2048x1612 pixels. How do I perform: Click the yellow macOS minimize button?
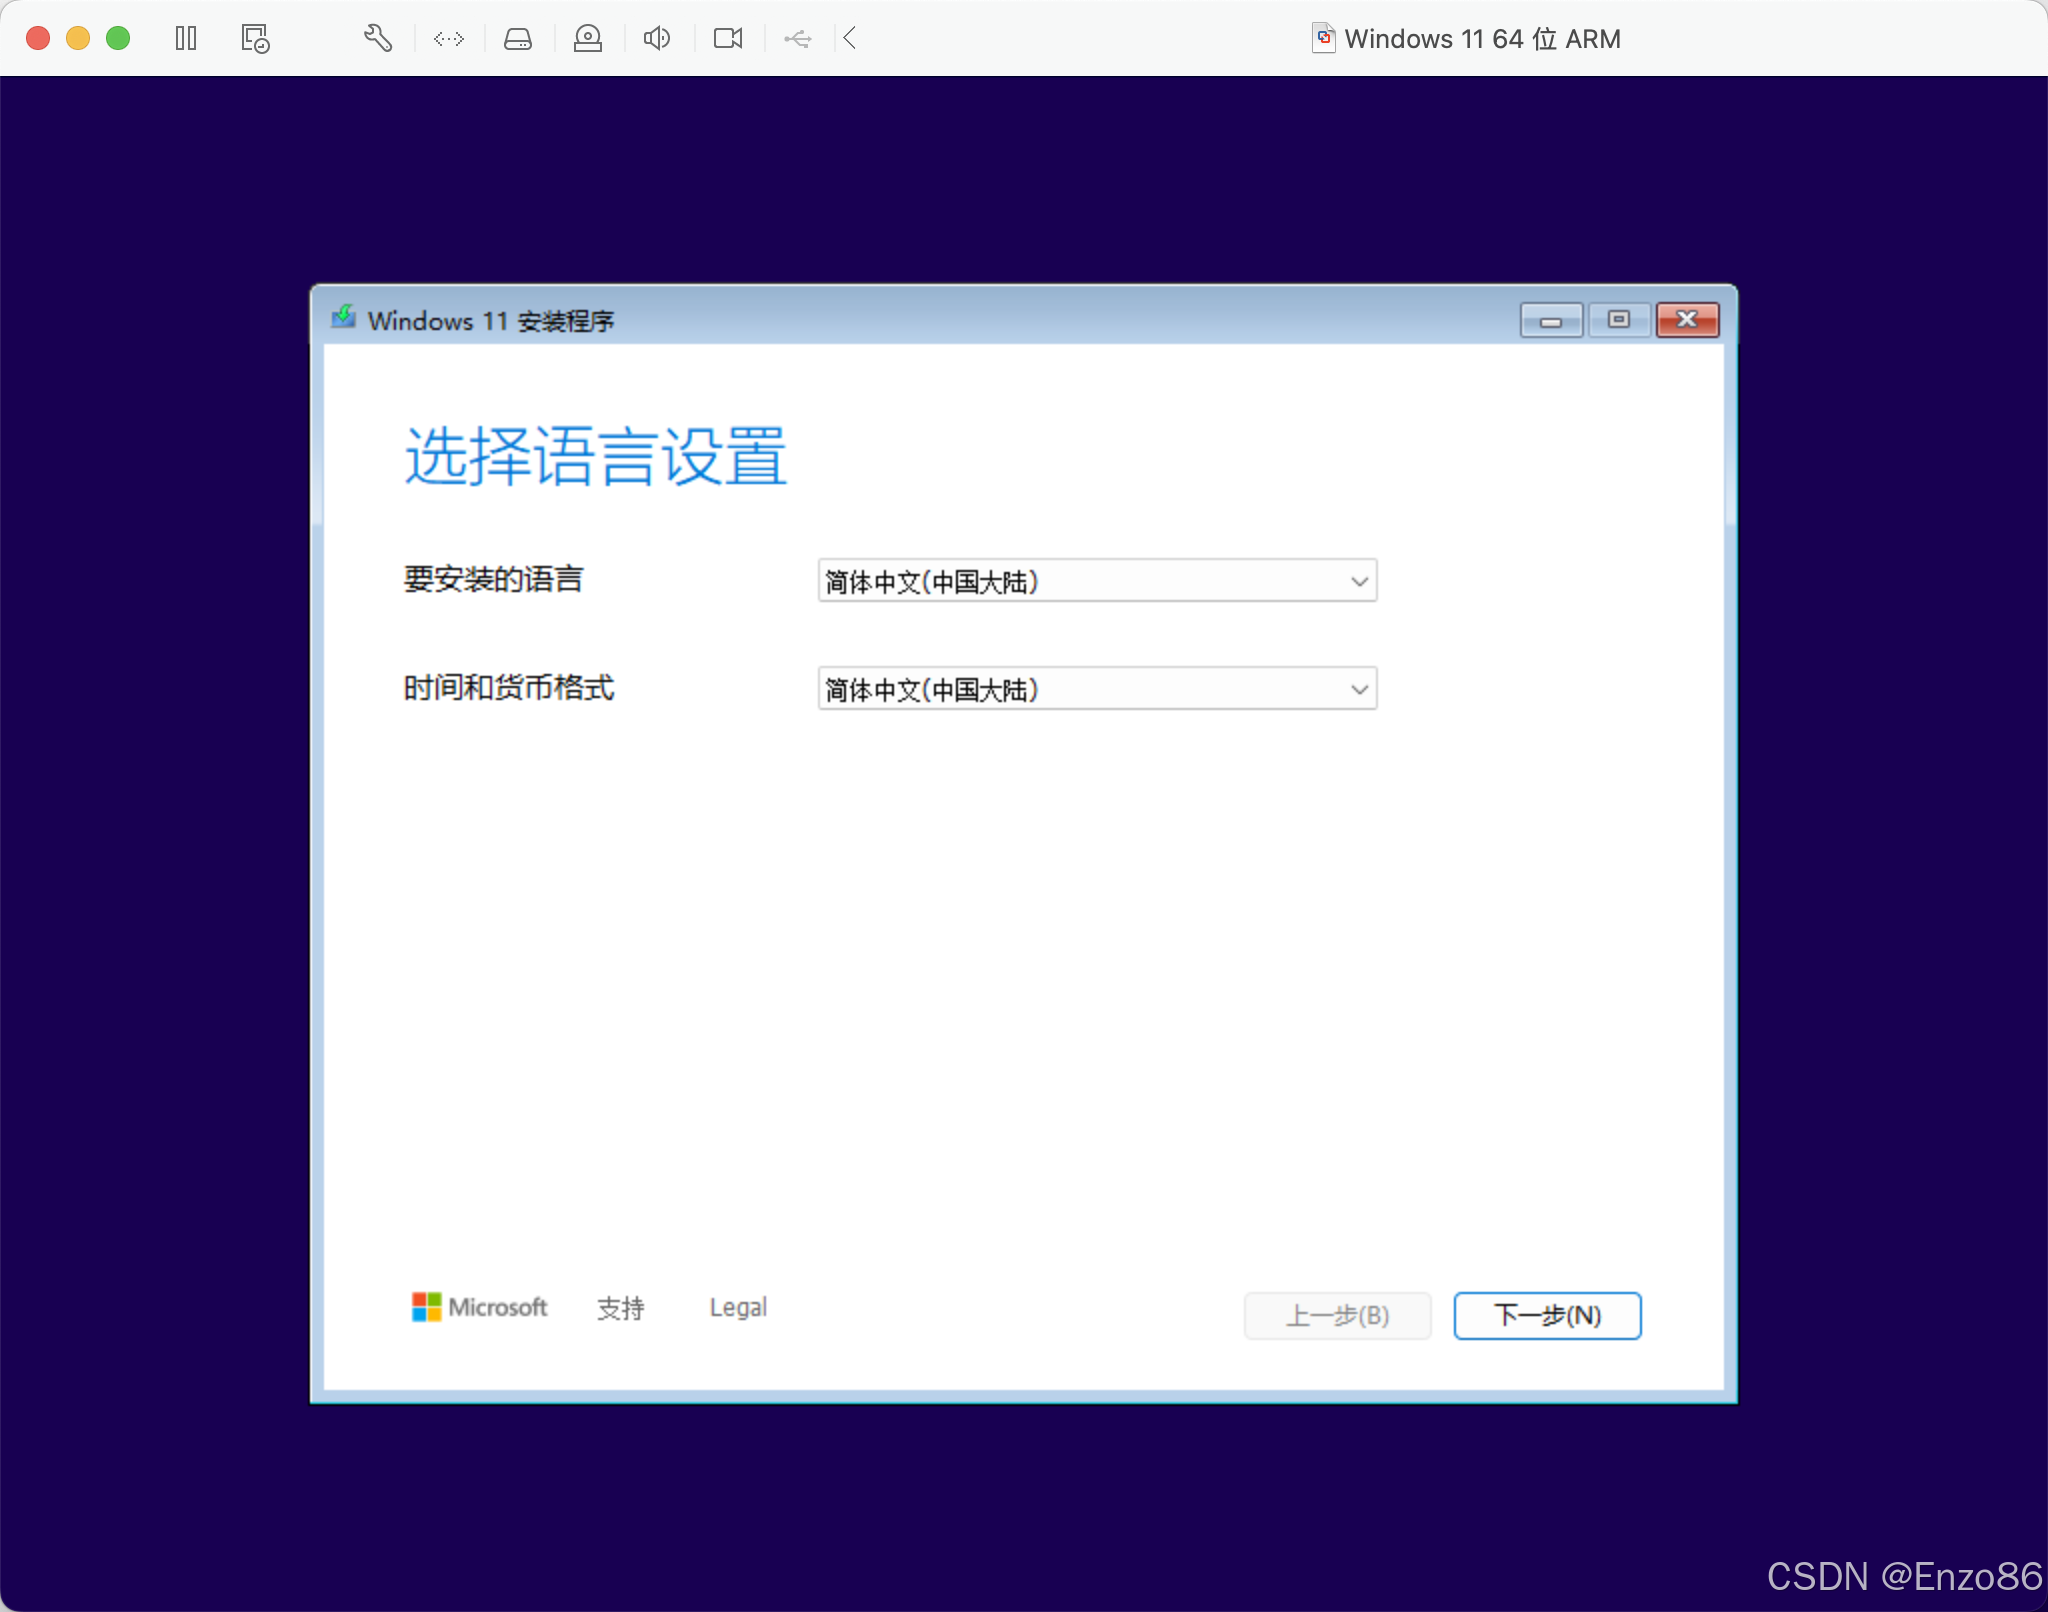[78, 39]
